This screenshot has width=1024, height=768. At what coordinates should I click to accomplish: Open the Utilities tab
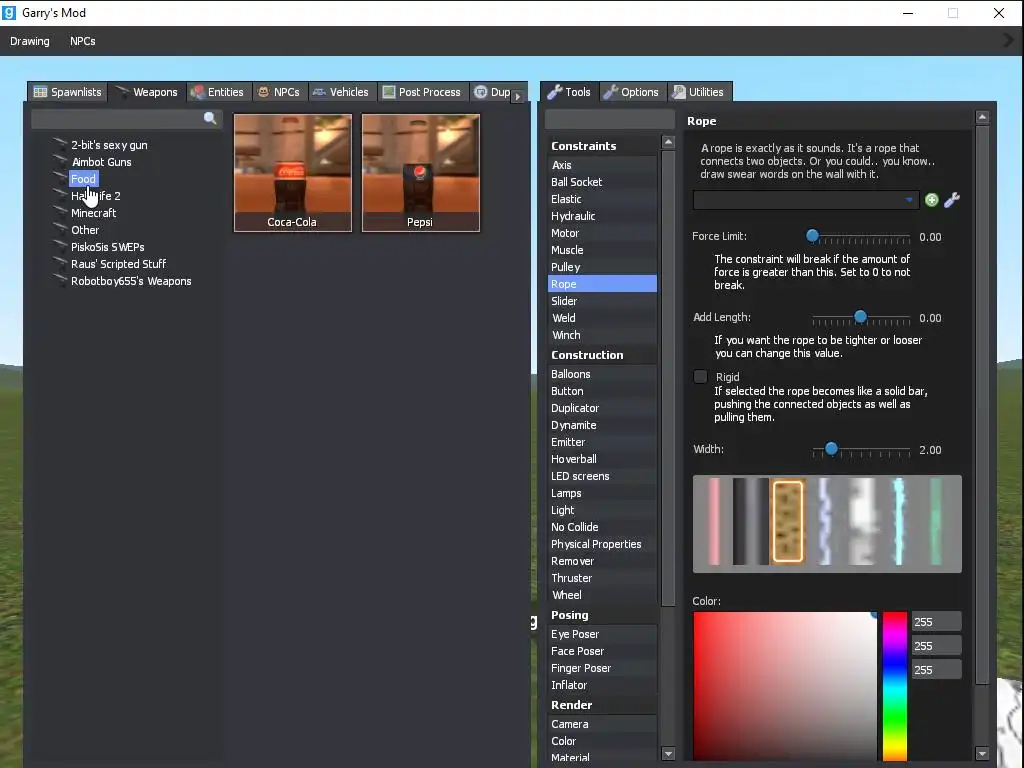(x=699, y=92)
